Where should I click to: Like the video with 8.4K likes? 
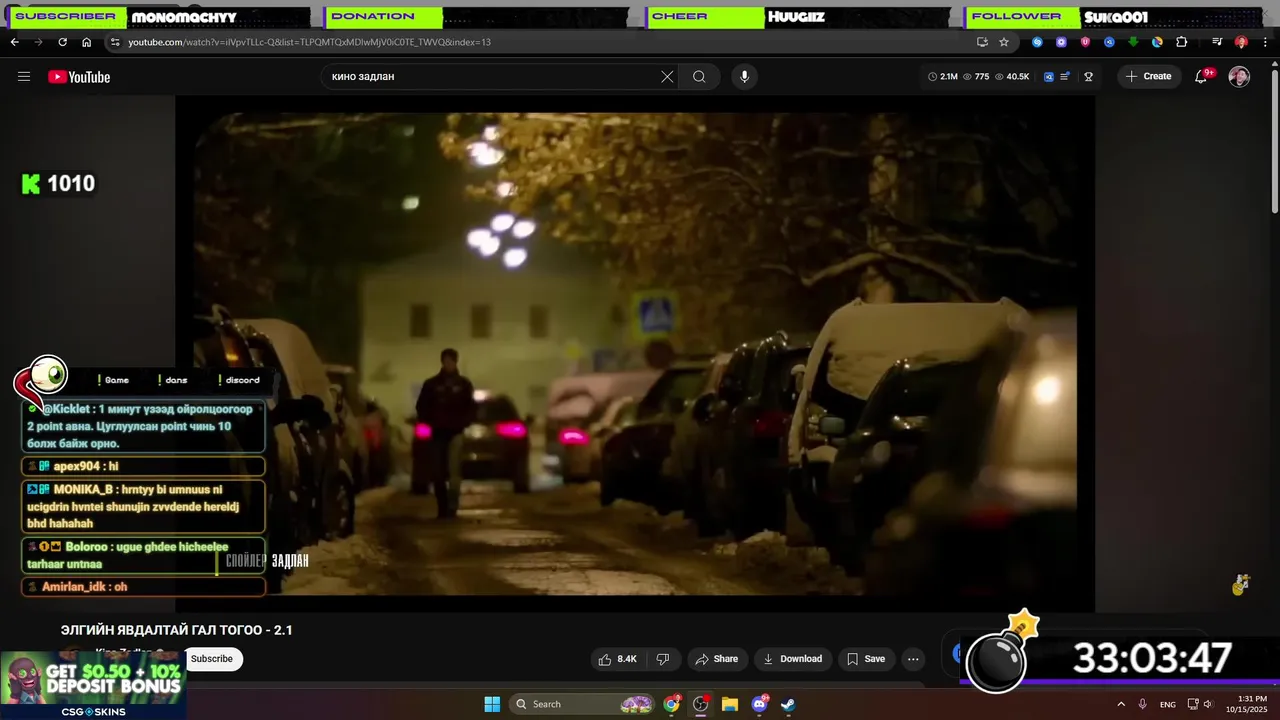coord(617,658)
